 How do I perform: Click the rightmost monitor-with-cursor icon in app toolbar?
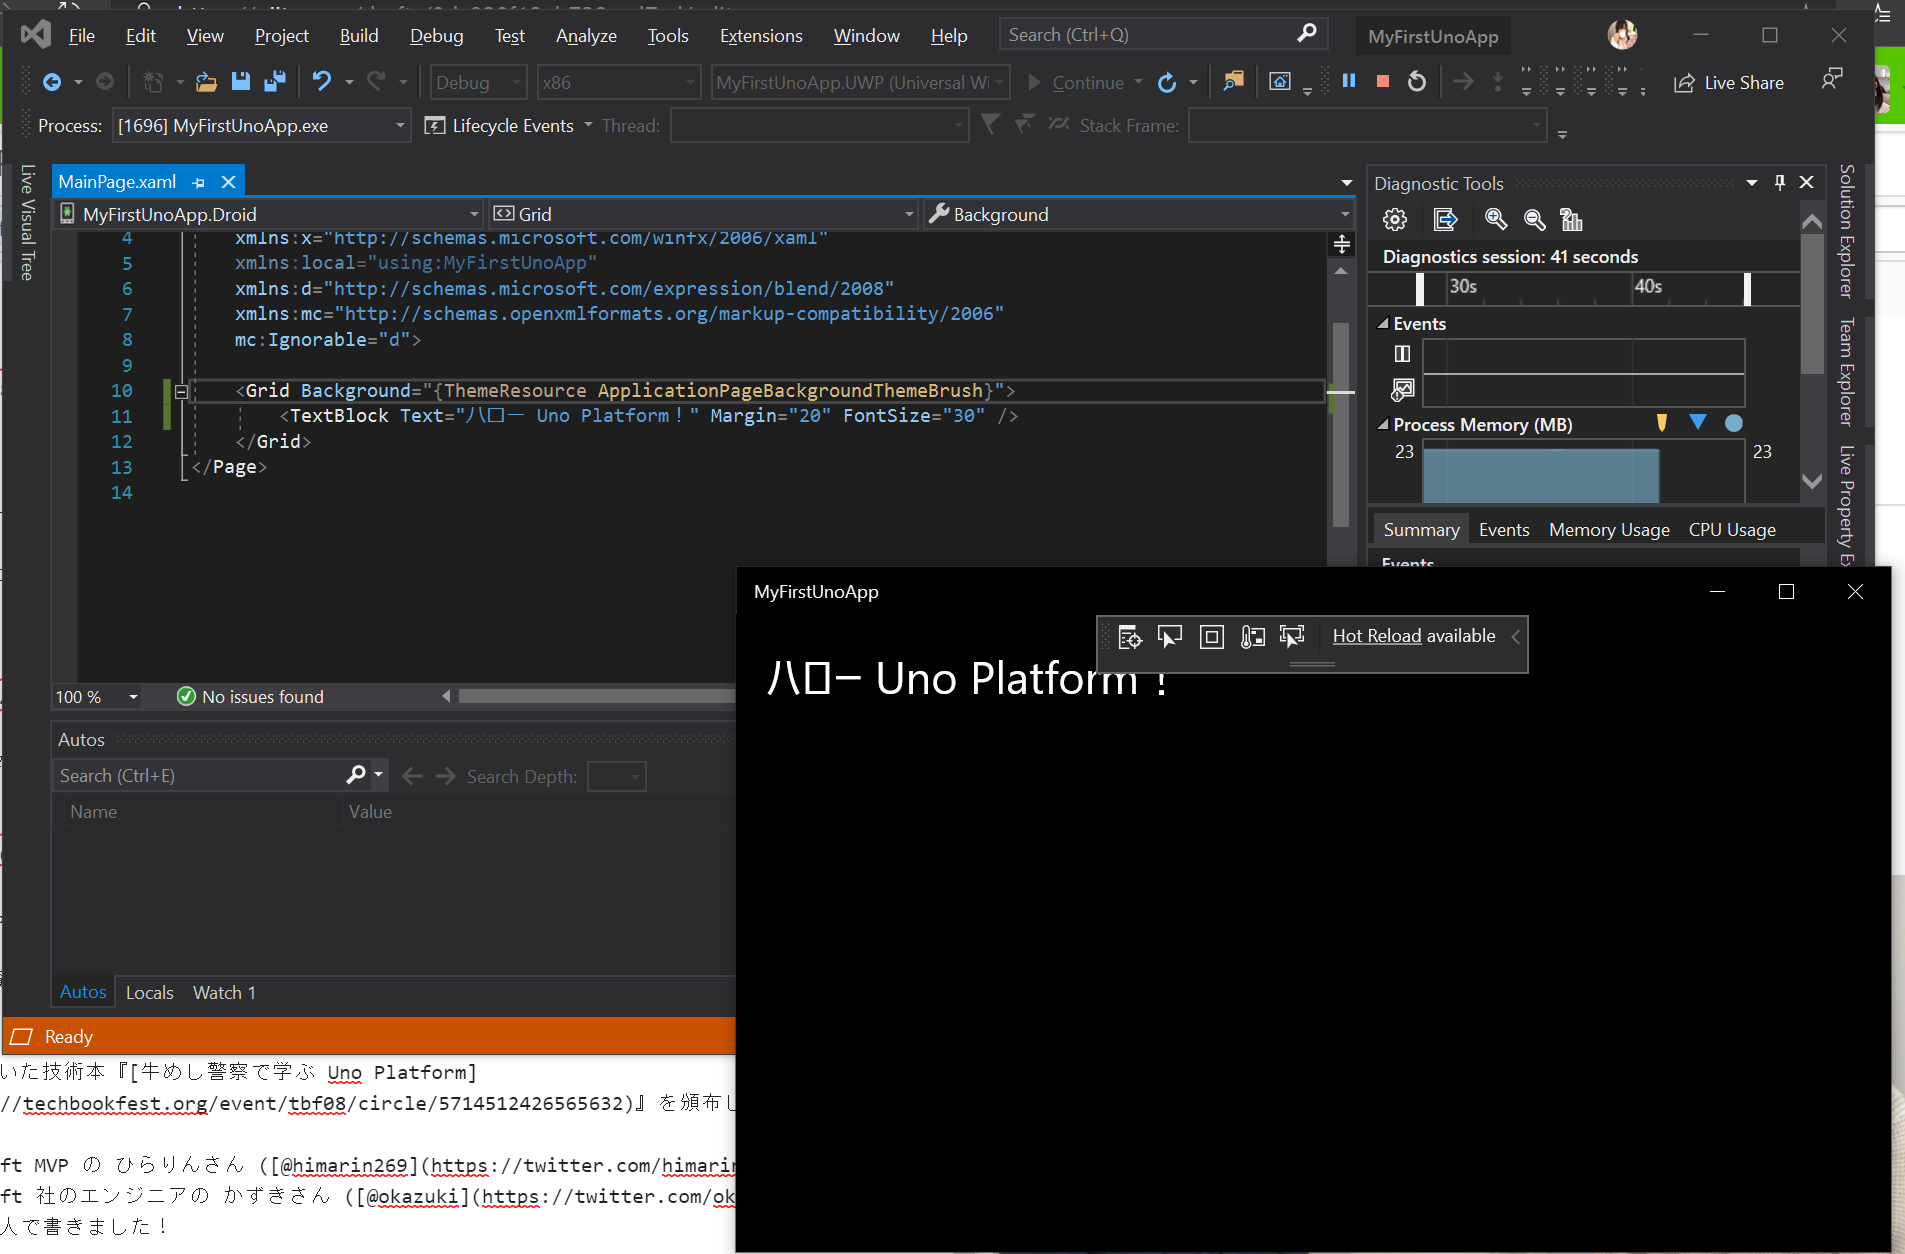tap(1292, 637)
